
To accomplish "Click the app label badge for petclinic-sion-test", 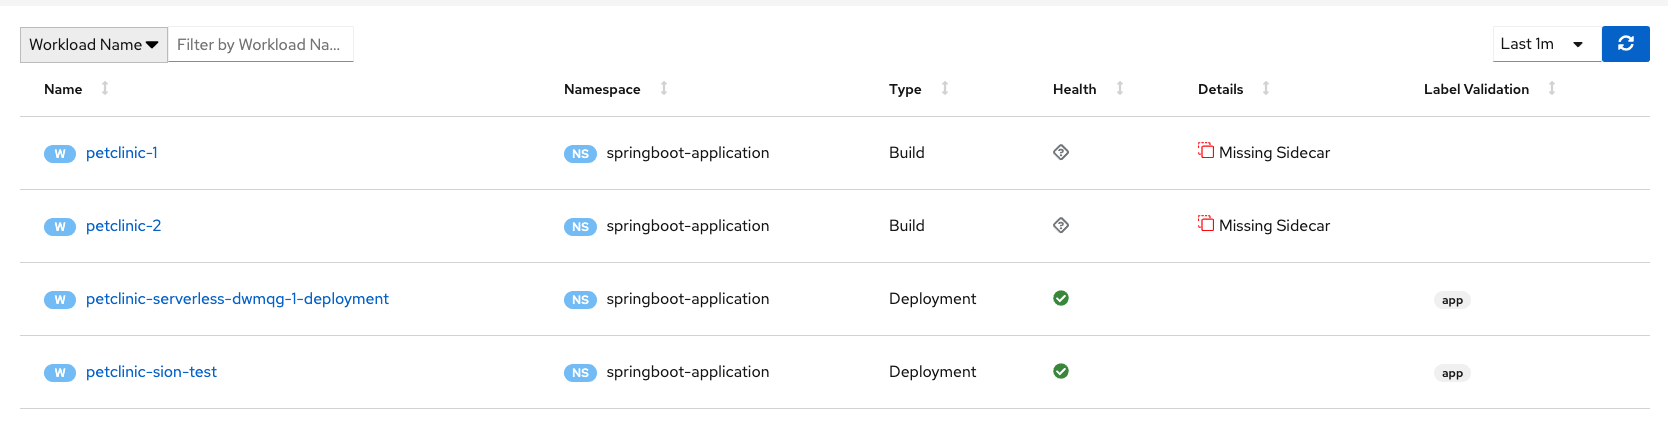I will click(x=1452, y=373).
